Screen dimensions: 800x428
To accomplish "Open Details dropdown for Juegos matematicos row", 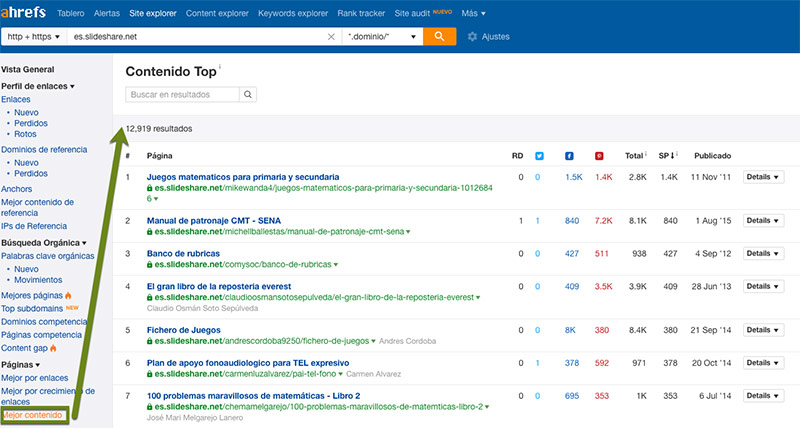I will click(763, 177).
